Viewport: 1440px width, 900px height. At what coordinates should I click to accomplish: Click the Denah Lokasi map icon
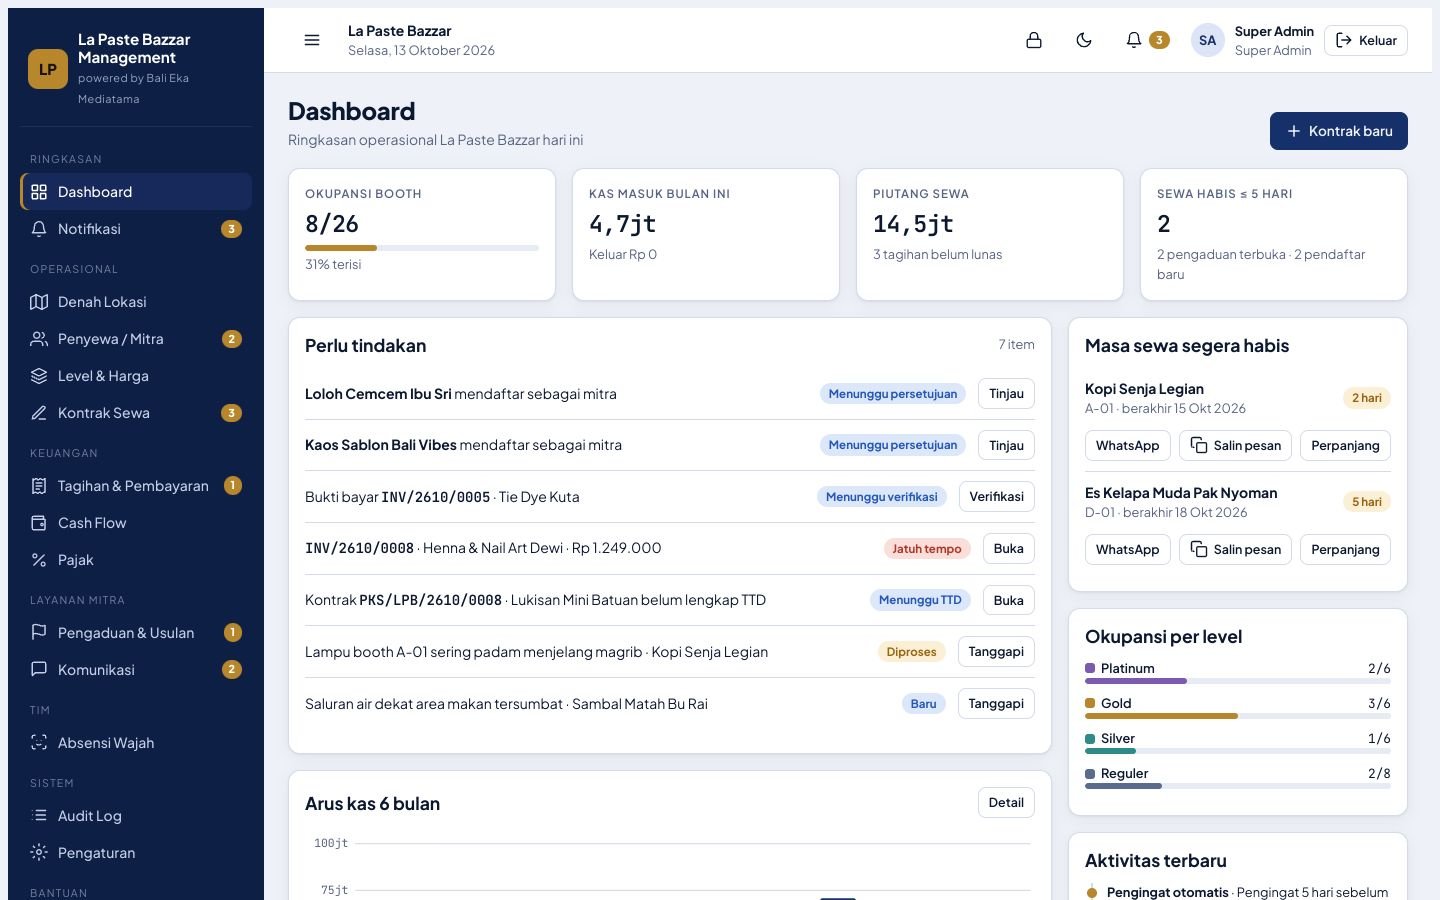pyautogui.click(x=39, y=302)
